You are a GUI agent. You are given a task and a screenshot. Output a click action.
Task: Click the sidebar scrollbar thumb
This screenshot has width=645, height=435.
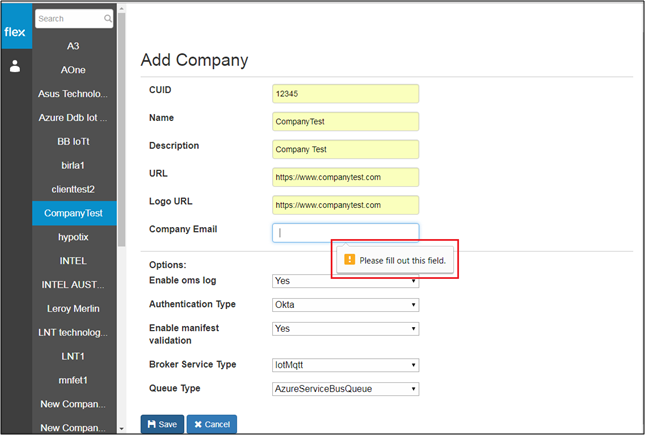click(122, 130)
